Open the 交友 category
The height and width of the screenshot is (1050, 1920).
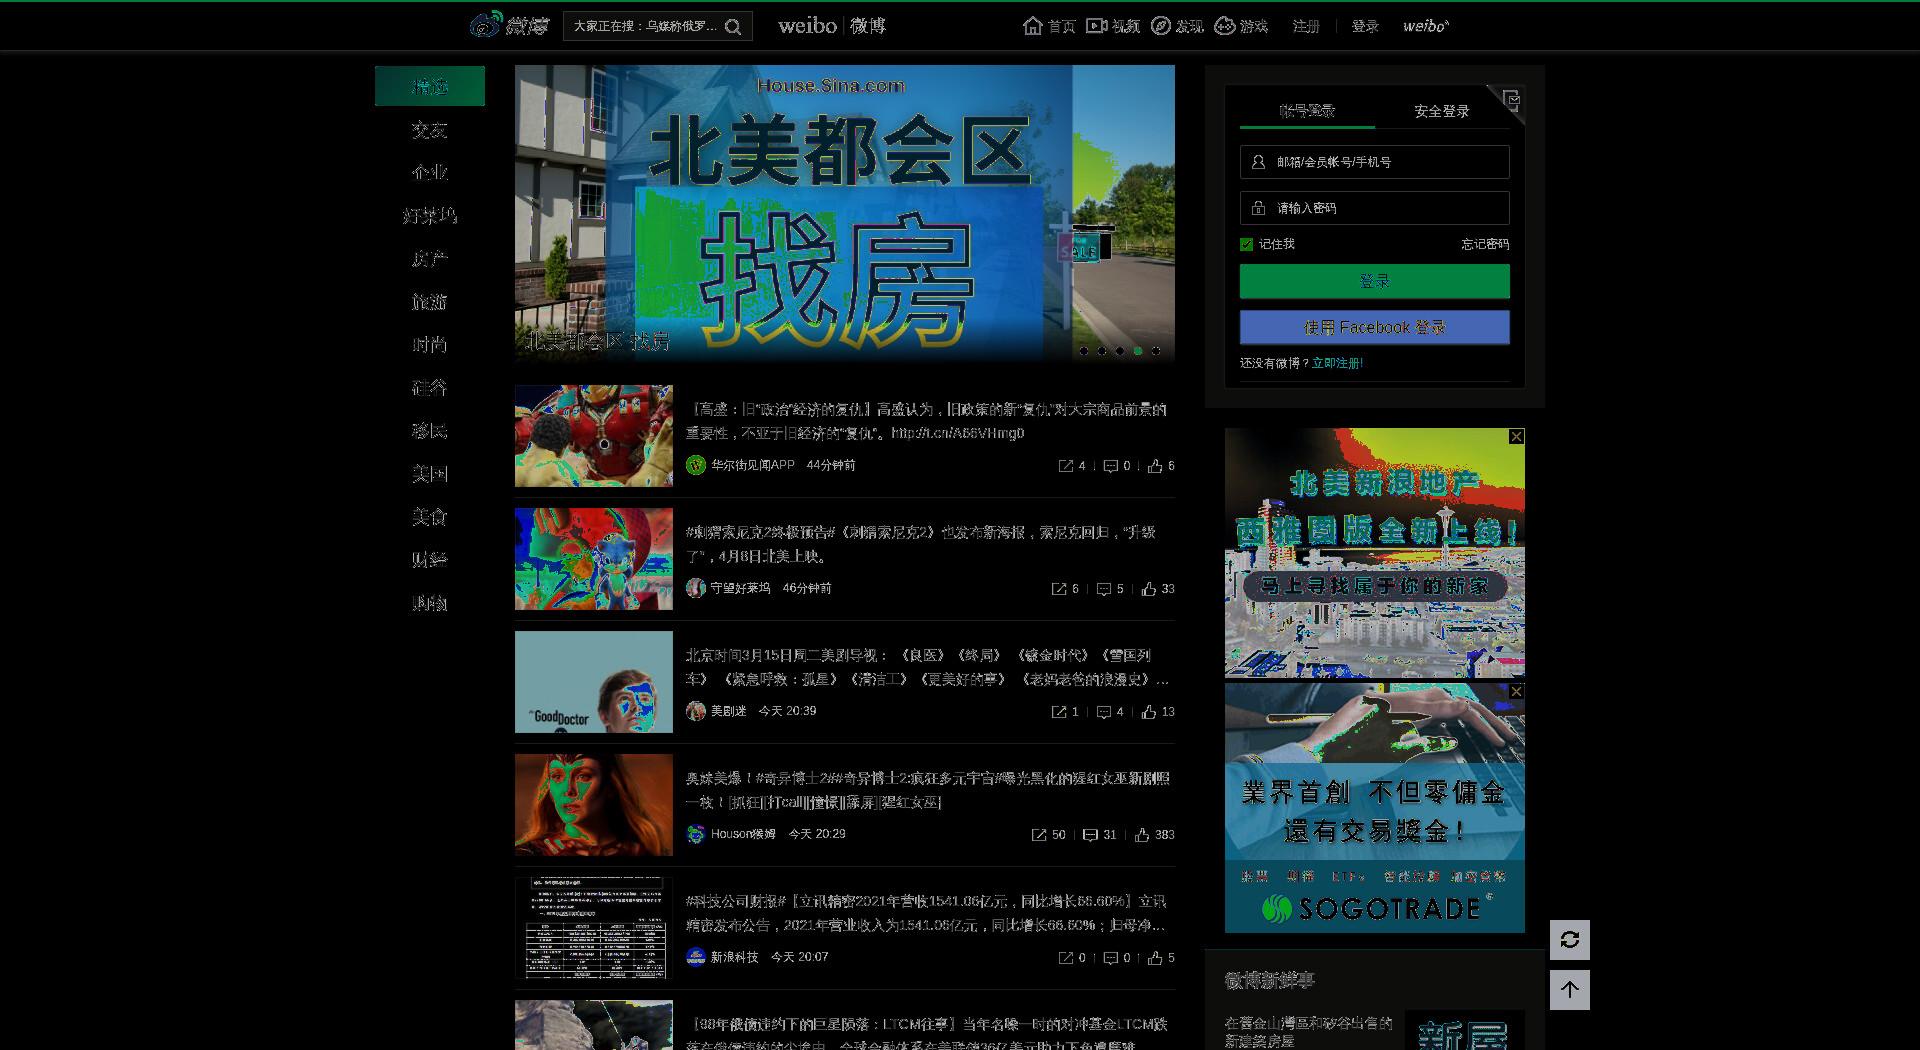430,130
